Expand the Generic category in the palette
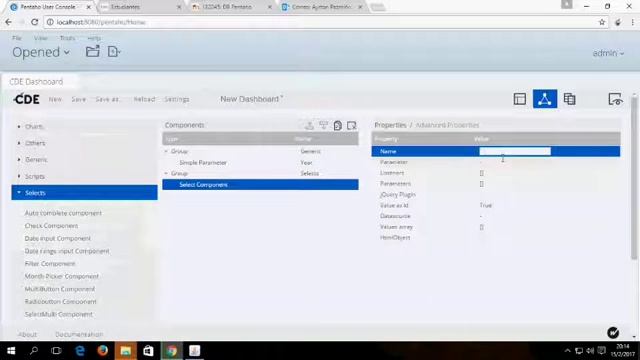640x360 pixels. pyautogui.click(x=36, y=160)
